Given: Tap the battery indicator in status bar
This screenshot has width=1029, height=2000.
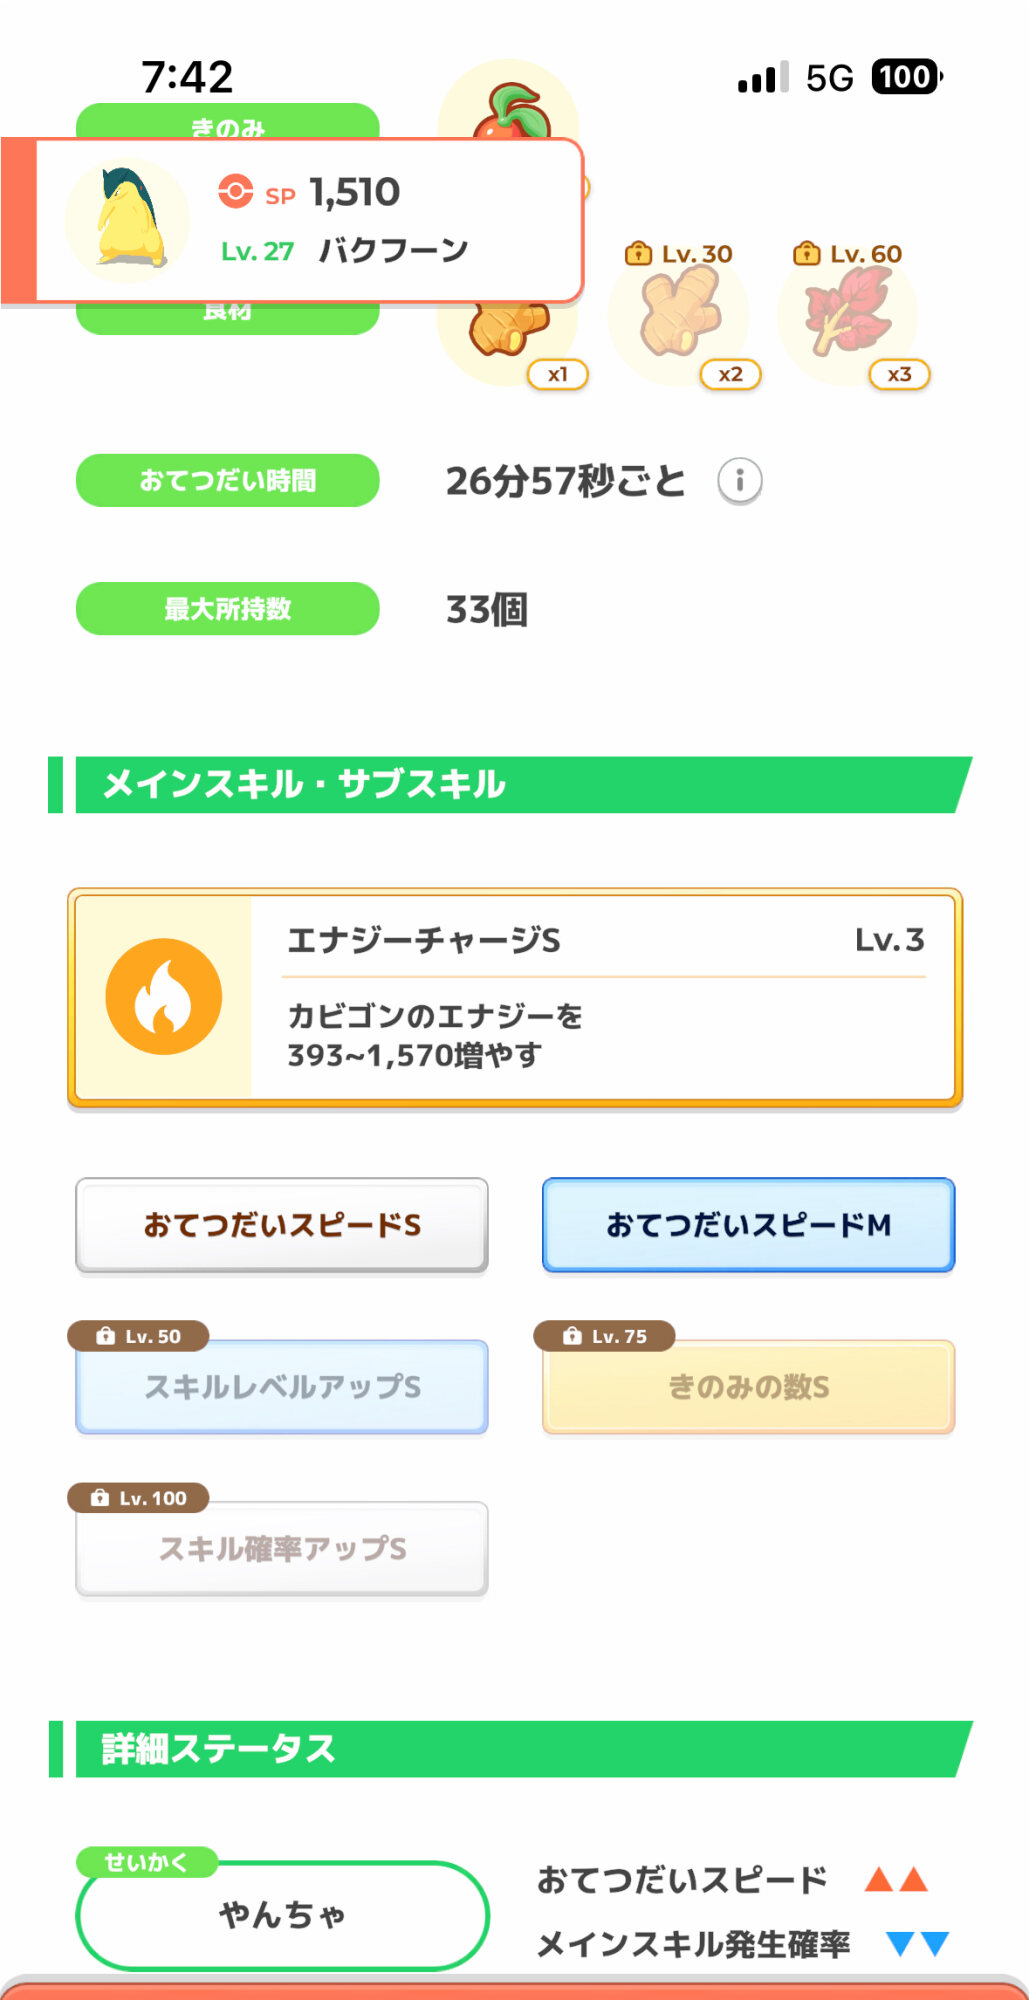Looking at the screenshot, I should [x=906, y=77].
